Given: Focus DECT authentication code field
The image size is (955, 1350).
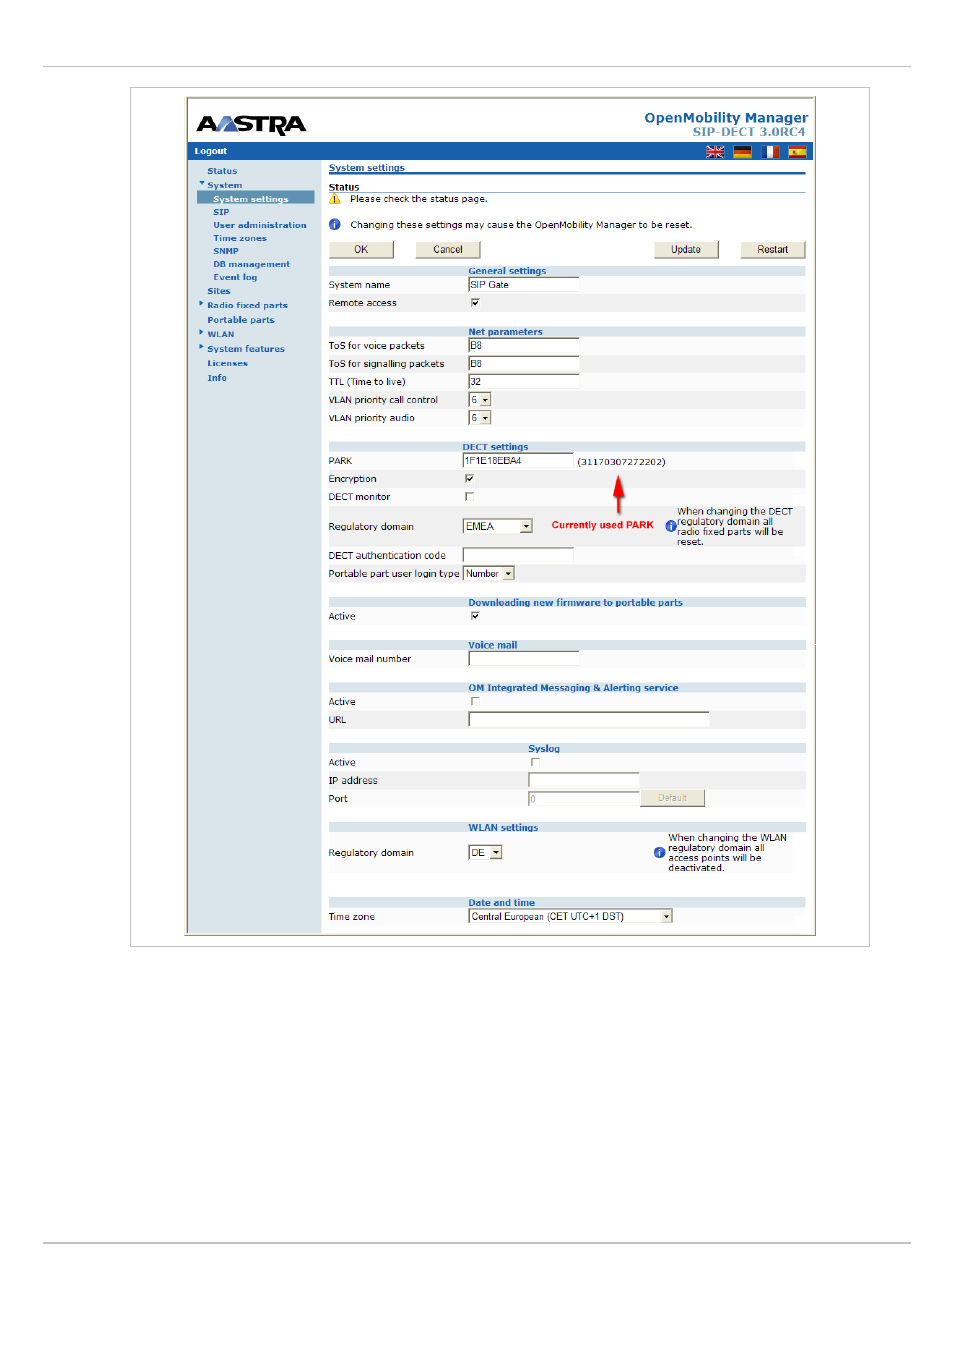Looking at the screenshot, I should point(518,555).
